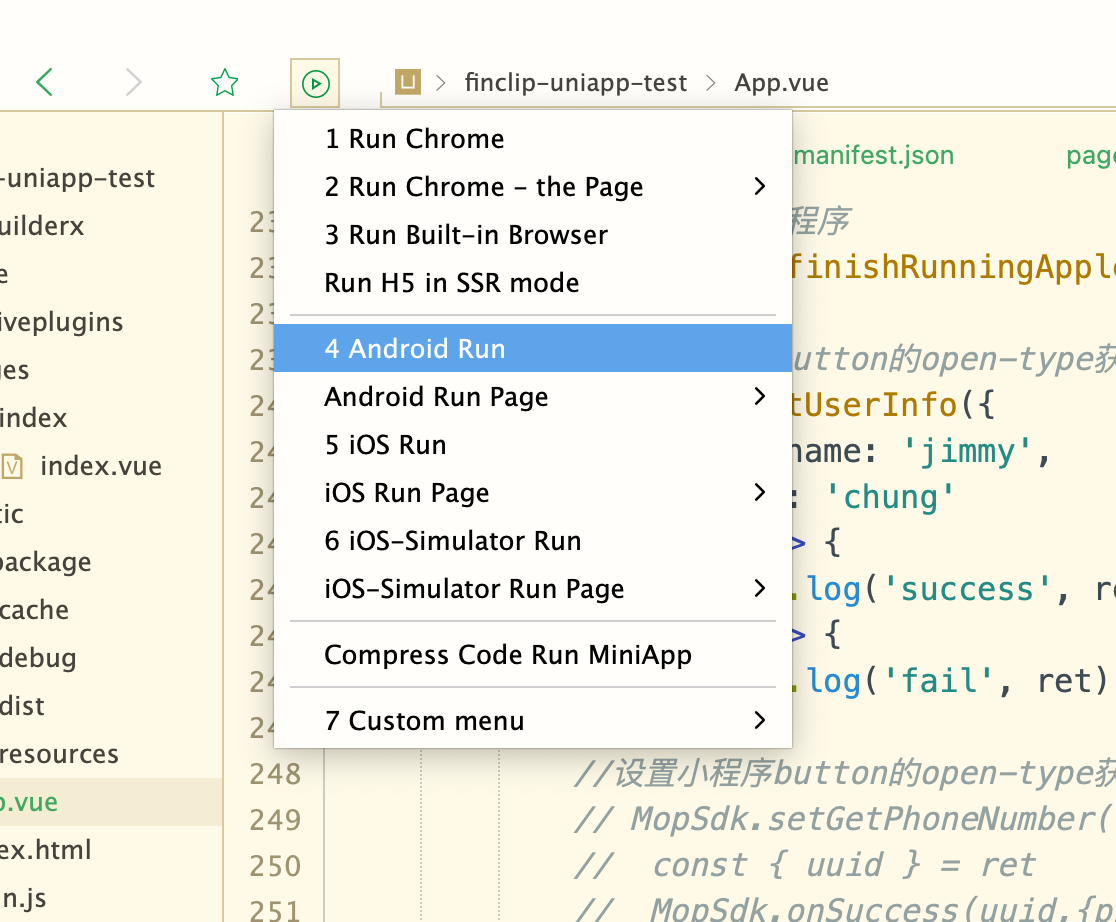Expand iOS Run Page submenu arrow
Viewport: 1116px width, 922px height.
click(759, 493)
